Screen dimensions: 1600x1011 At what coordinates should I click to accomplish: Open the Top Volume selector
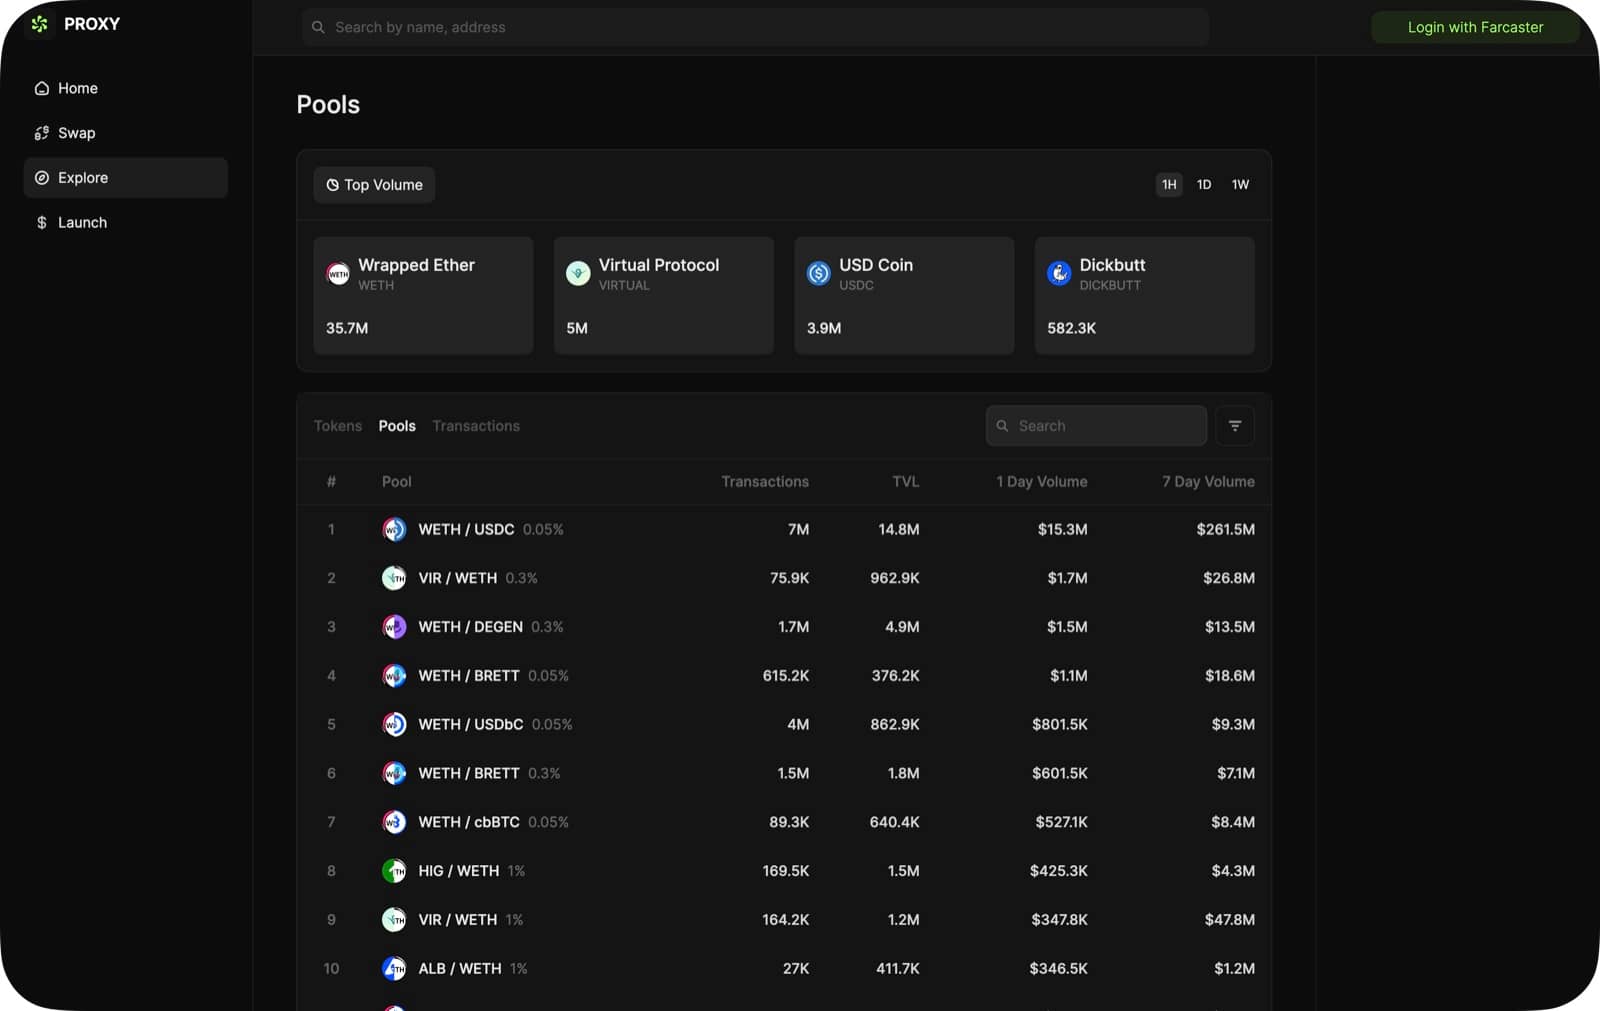[374, 185]
